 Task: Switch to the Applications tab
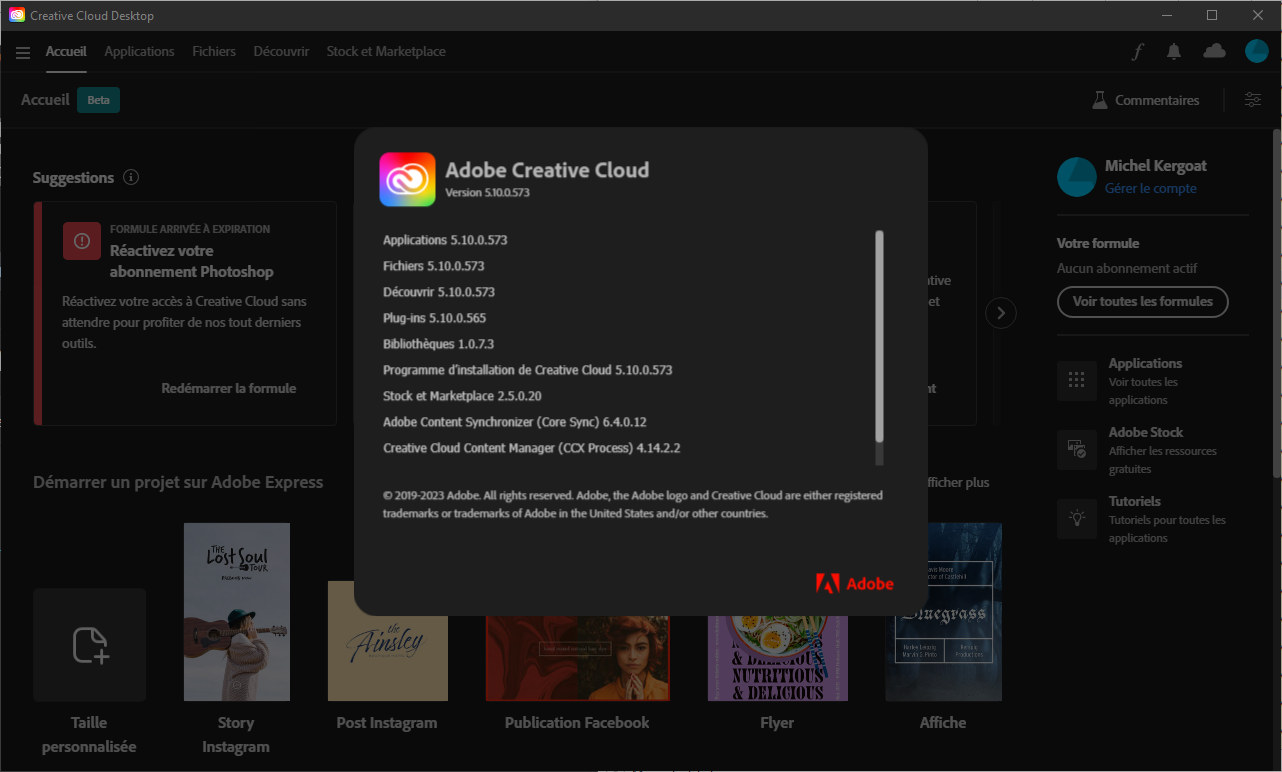[139, 51]
